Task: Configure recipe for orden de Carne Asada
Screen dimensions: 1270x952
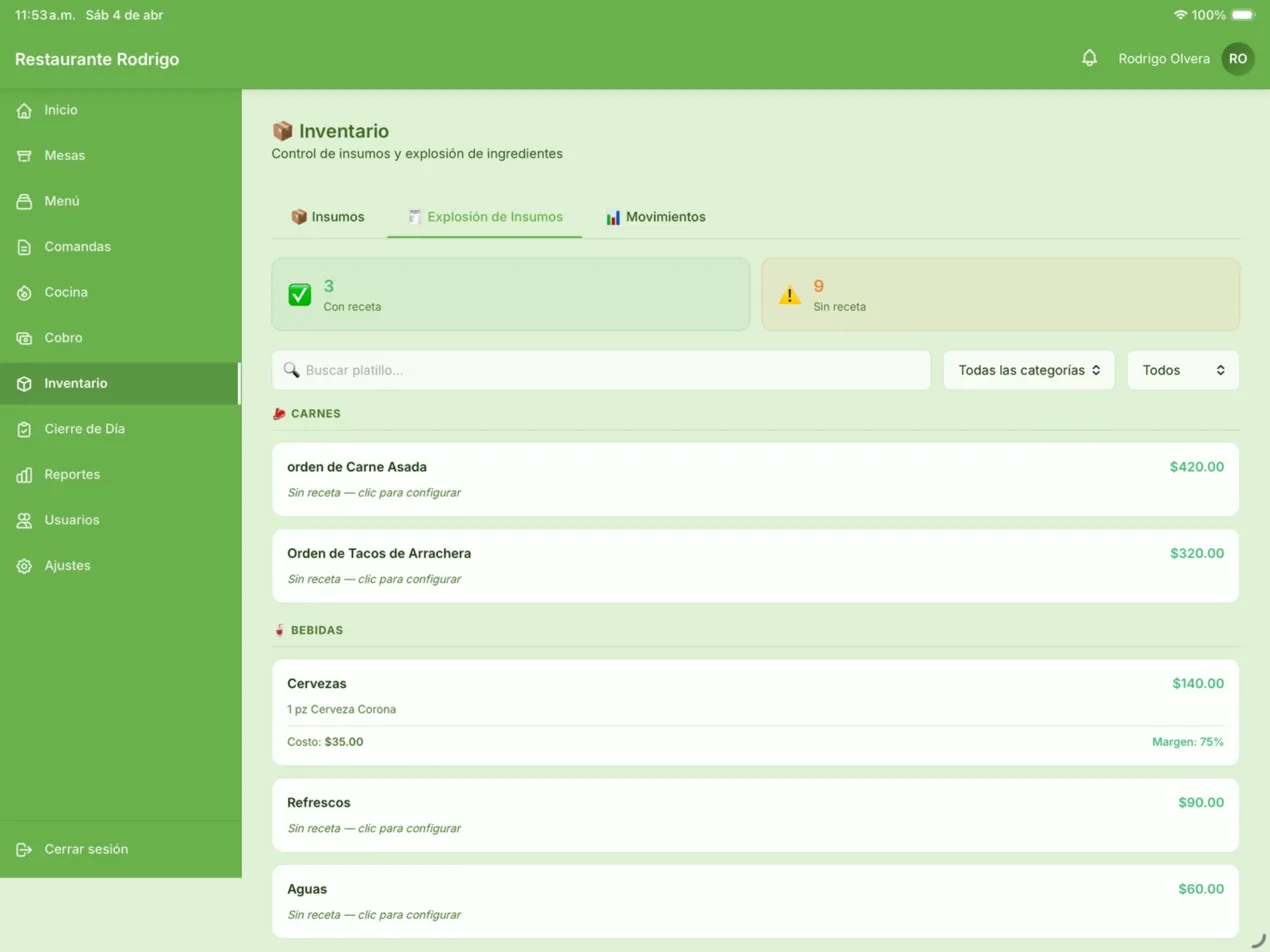Action: [x=755, y=480]
